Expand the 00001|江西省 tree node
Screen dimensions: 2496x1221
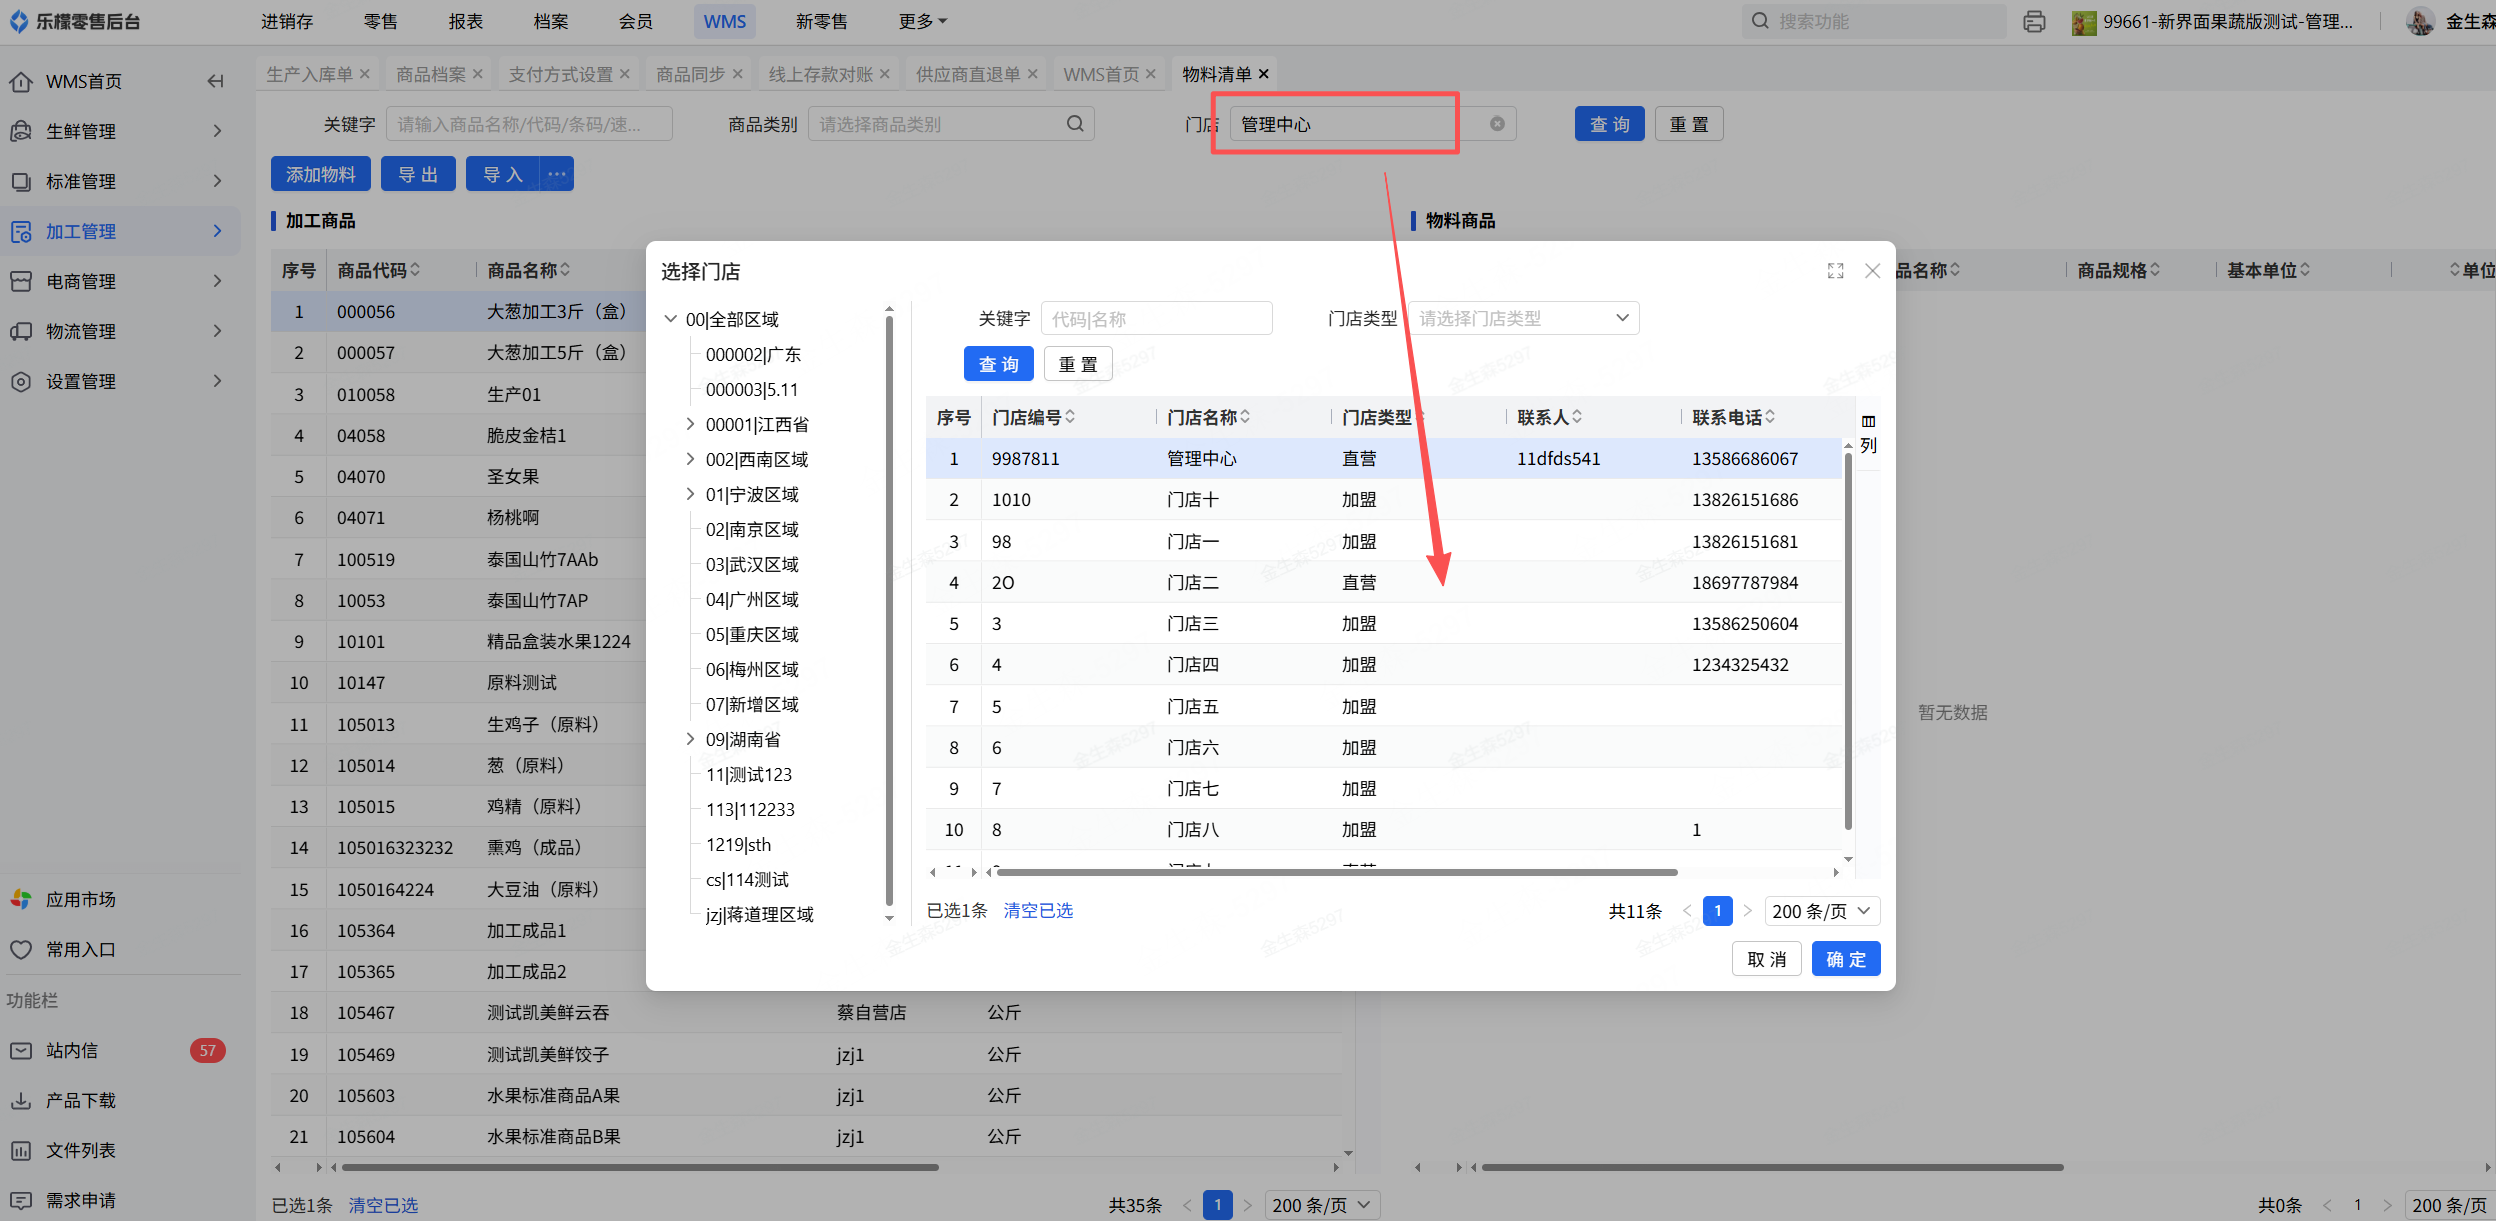[x=690, y=424]
